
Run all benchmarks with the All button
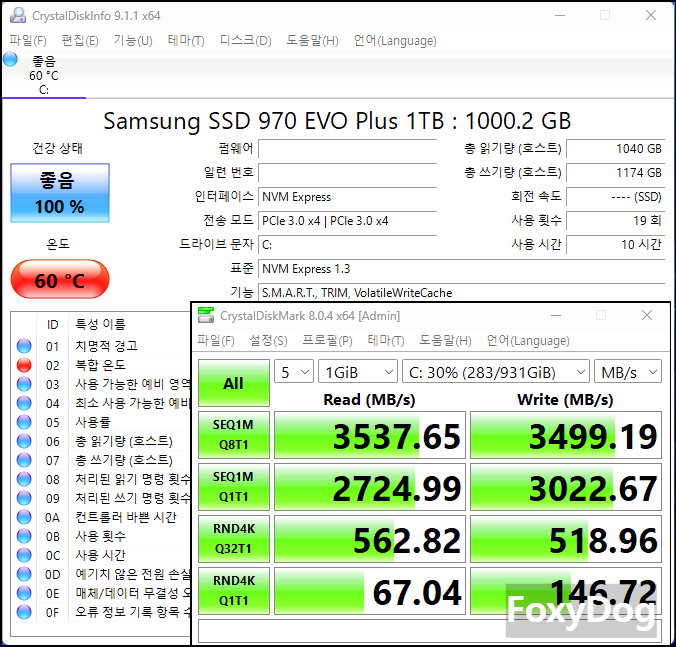(x=234, y=383)
